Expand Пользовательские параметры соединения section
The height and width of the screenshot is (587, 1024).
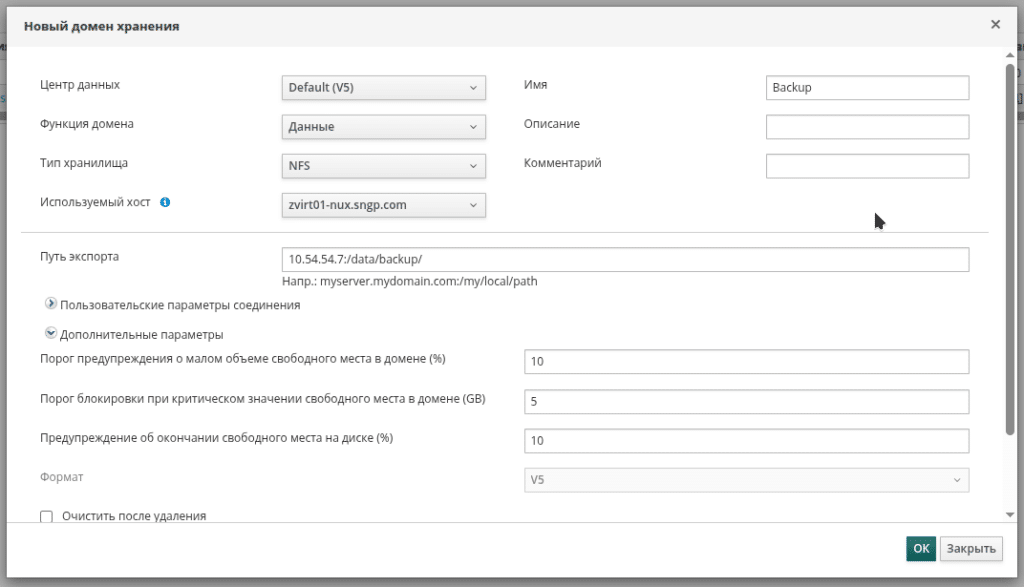click(x=51, y=304)
